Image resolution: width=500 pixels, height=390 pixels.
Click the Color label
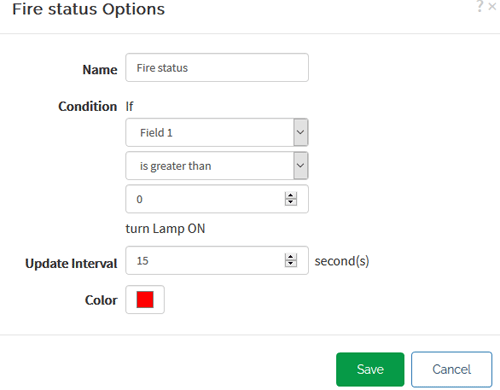click(x=101, y=300)
